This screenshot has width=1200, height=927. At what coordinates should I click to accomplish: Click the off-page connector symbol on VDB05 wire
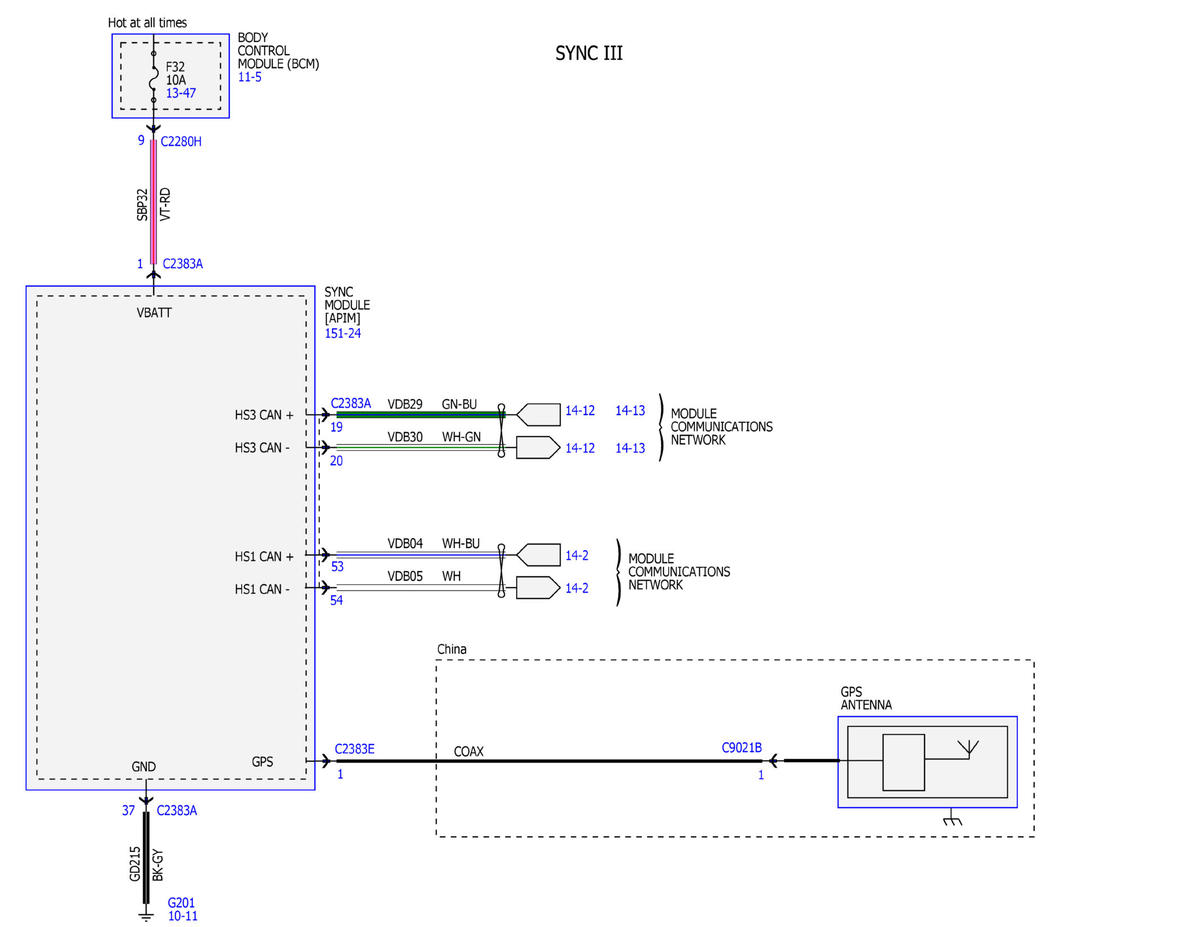point(538,588)
